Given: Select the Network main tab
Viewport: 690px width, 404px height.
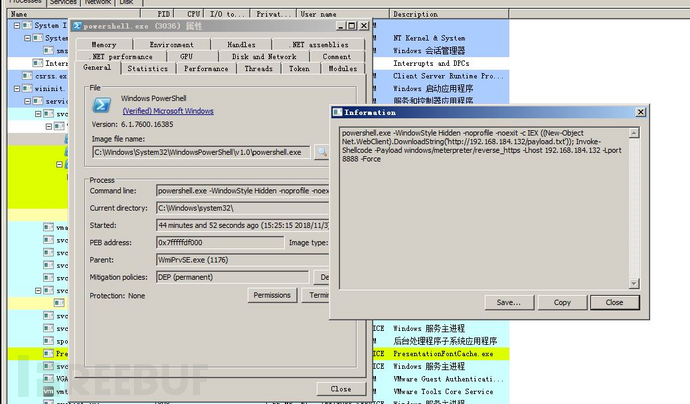Looking at the screenshot, I should pos(98,2).
